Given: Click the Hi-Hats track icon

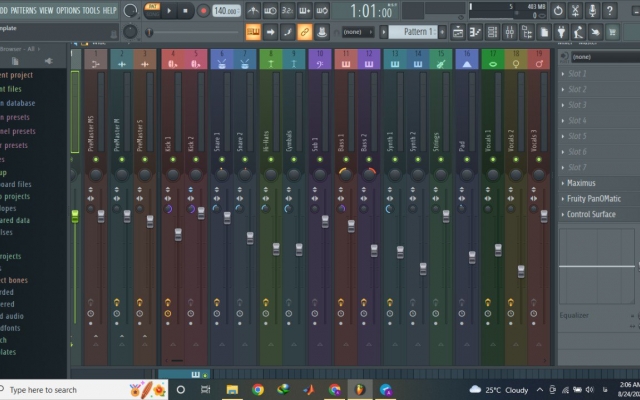Looking at the screenshot, I should tap(271, 64).
